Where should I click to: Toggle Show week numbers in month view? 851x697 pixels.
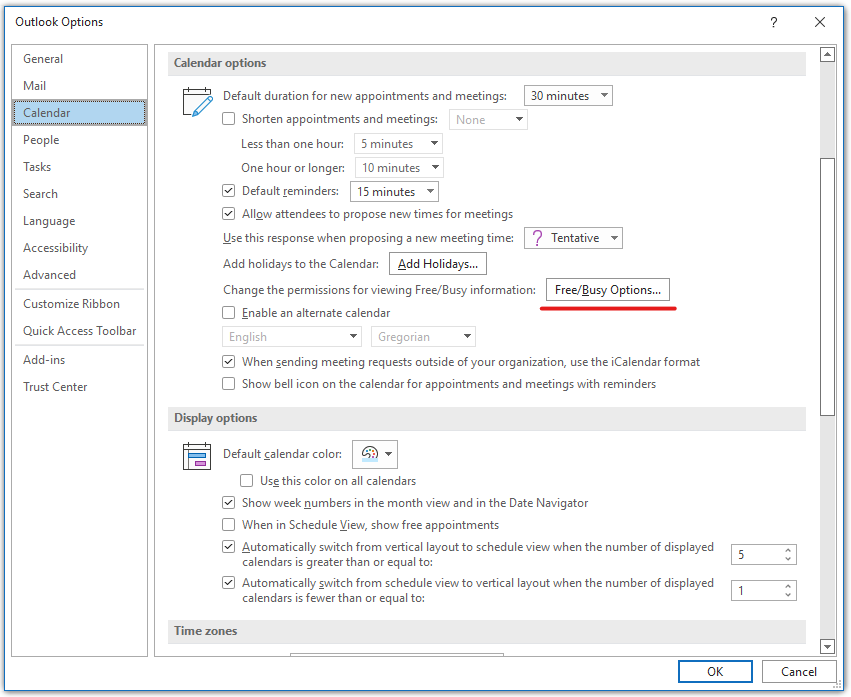229,503
